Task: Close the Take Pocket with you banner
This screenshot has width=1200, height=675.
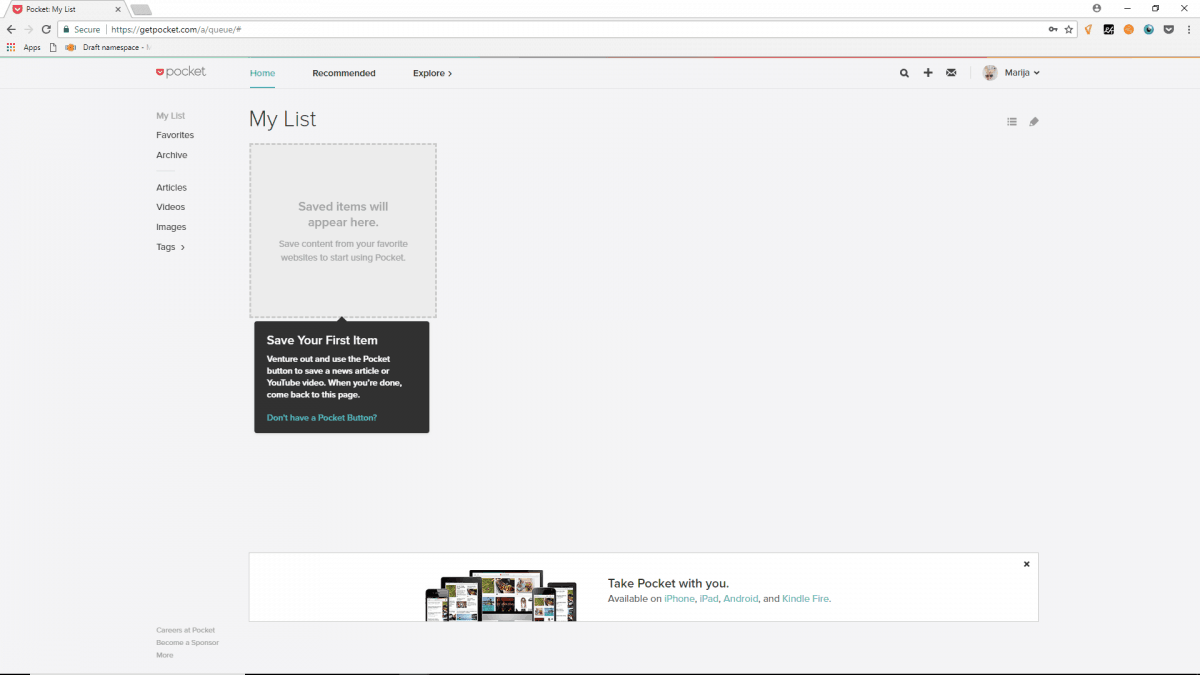Action: (x=1026, y=564)
